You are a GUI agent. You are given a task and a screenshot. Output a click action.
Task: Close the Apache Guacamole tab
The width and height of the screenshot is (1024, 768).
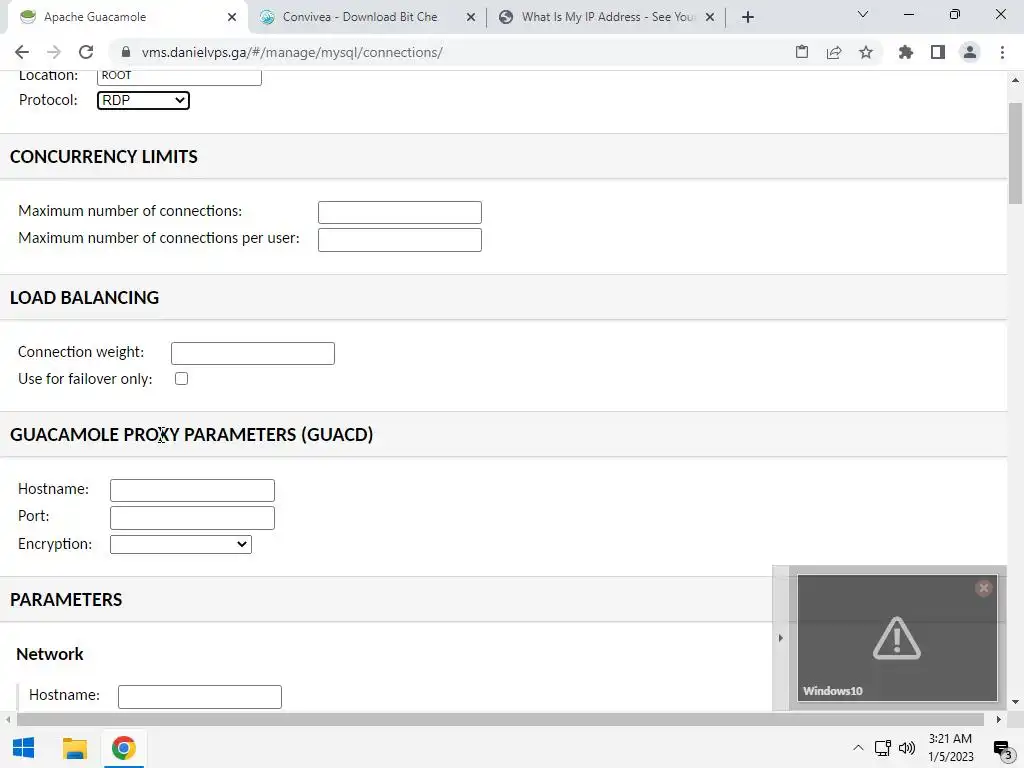232,17
